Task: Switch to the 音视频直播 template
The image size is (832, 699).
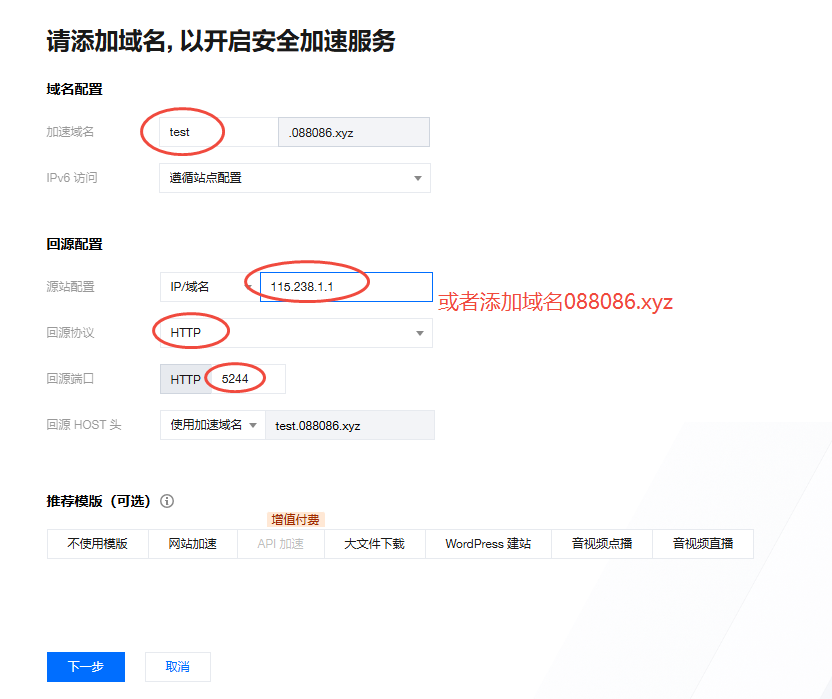Action: [703, 544]
